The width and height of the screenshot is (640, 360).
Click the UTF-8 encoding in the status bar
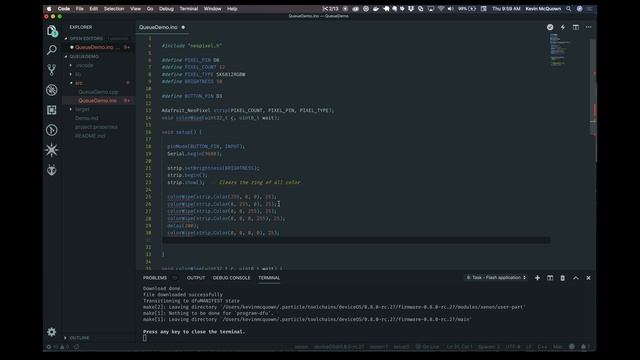[513, 347]
